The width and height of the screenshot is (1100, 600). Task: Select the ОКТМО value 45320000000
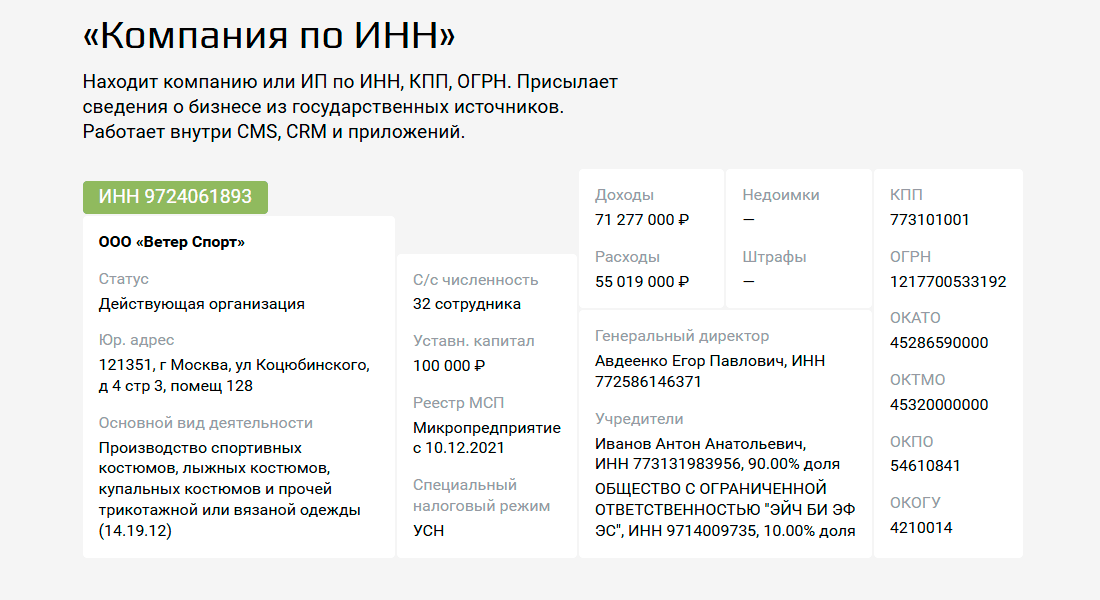[x=939, y=404]
